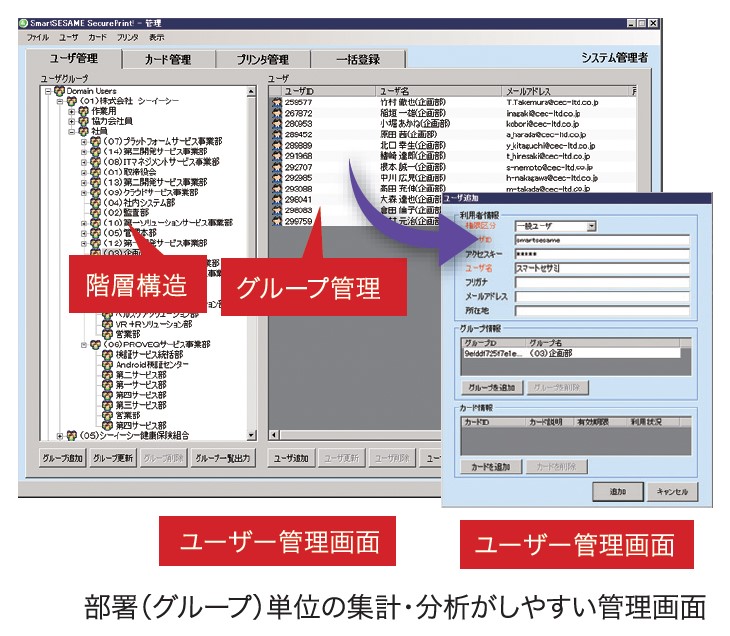The height and width of the screenshot is (636, 730).
Task: Confirm with the 追加 button in dialog
Action: point(618,492)
